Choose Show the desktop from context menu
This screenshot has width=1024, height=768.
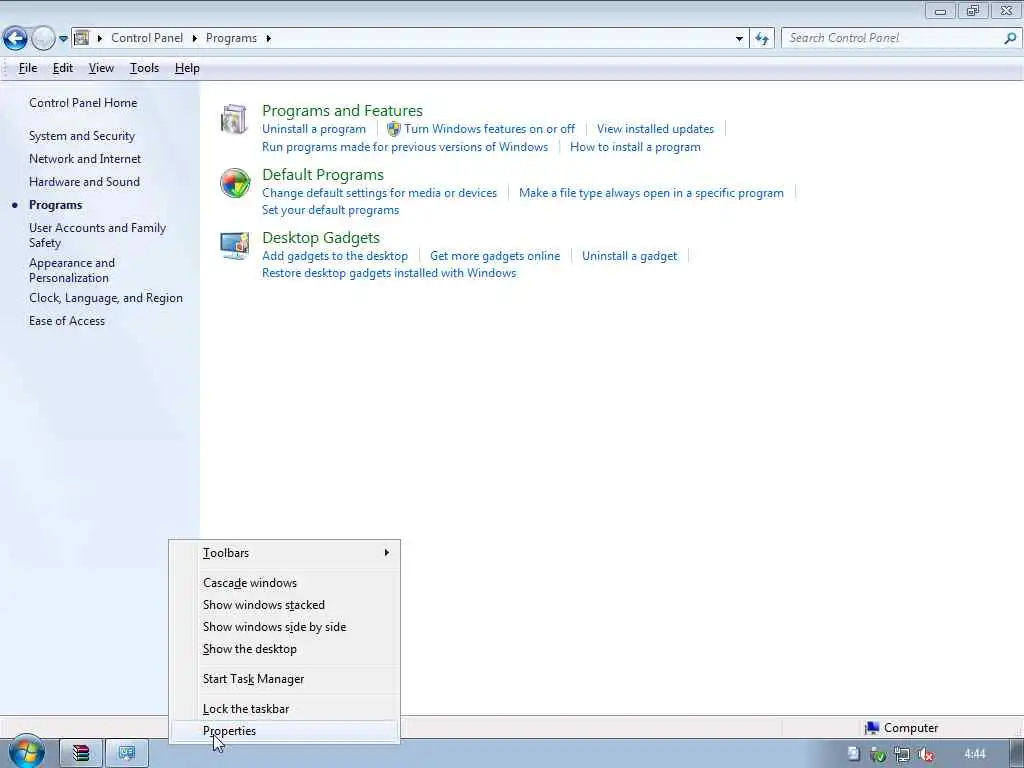[x=285, y=649]
